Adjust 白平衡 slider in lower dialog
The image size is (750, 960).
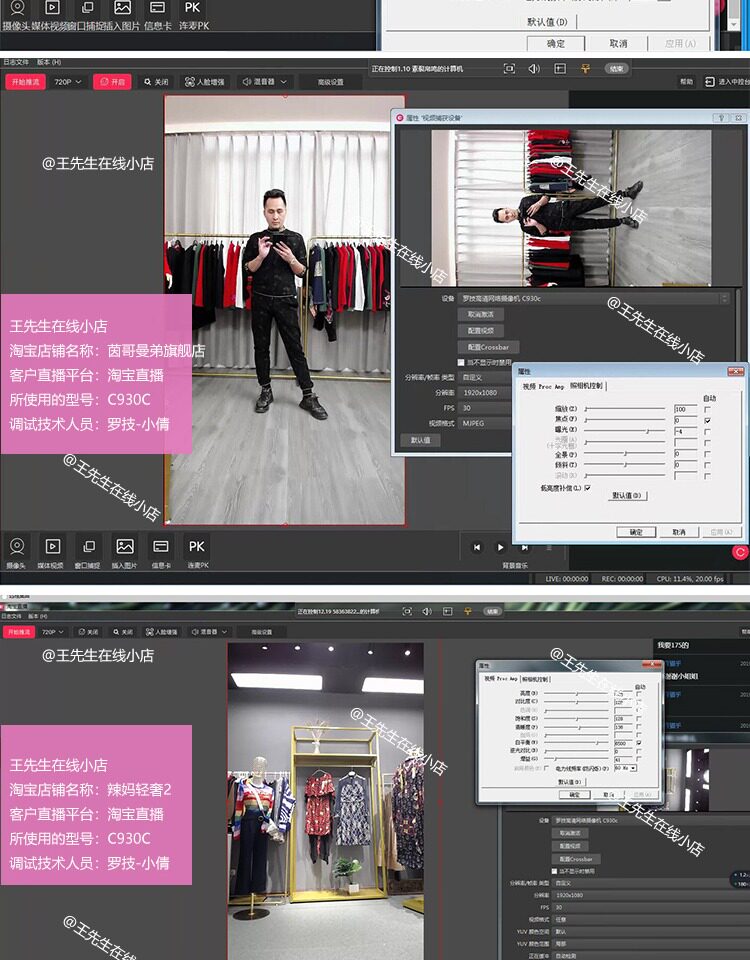[576, 742]
